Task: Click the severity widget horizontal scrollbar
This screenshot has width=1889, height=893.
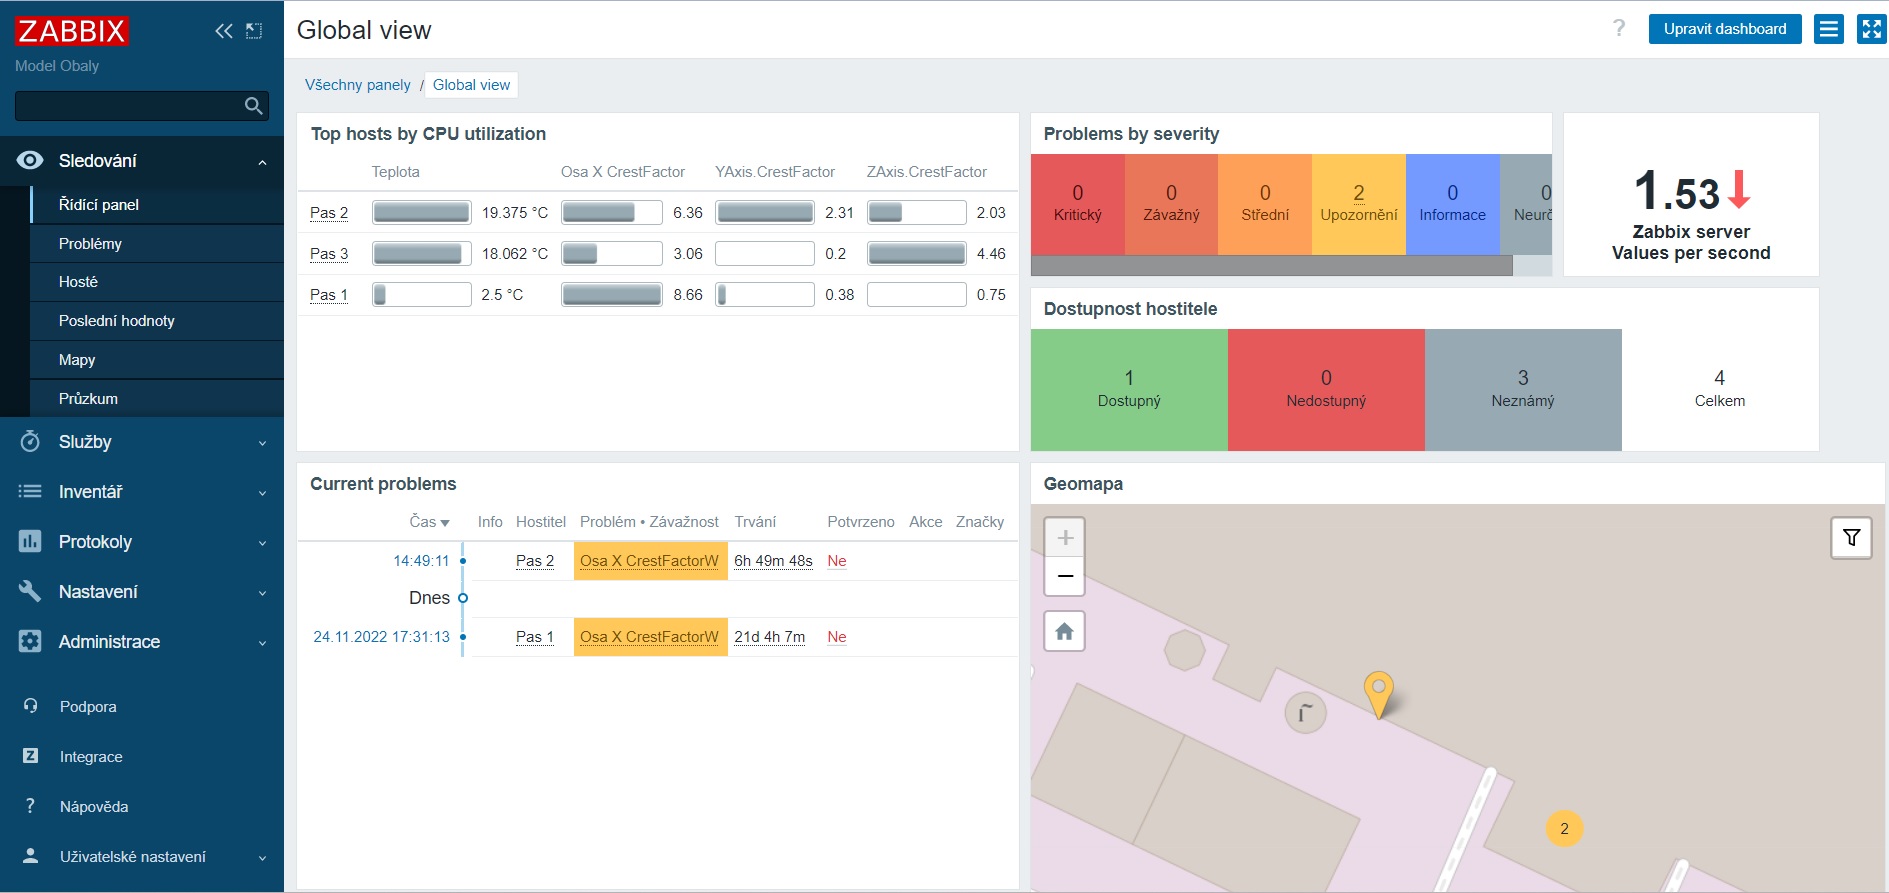Action: click(1272, 265)
